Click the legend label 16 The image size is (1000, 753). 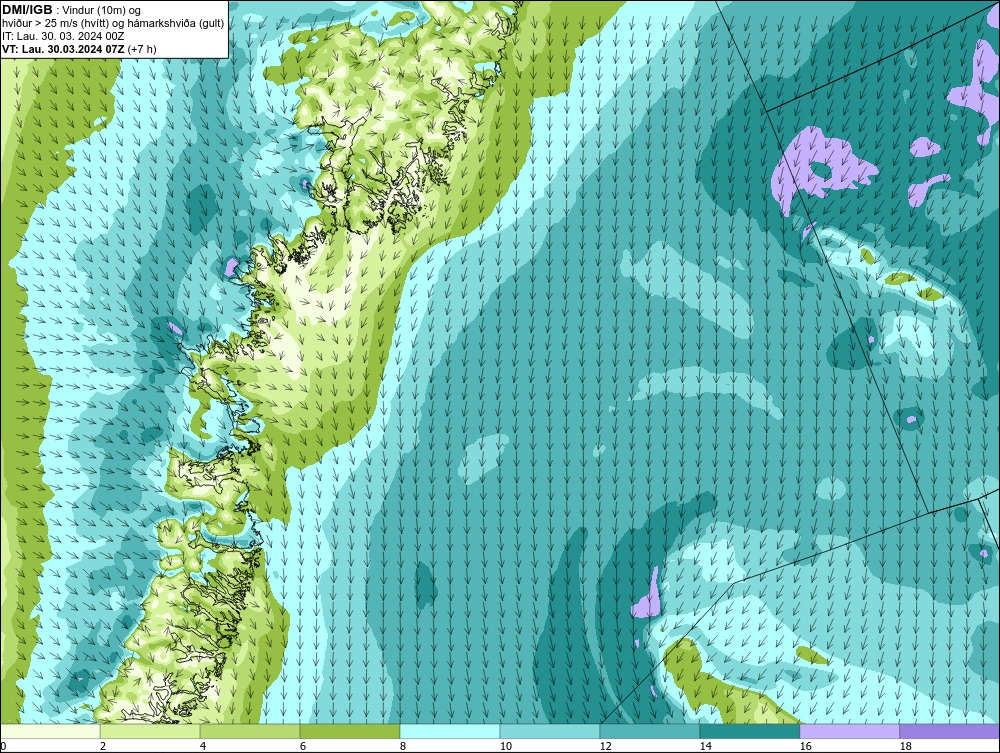[805, 746]
